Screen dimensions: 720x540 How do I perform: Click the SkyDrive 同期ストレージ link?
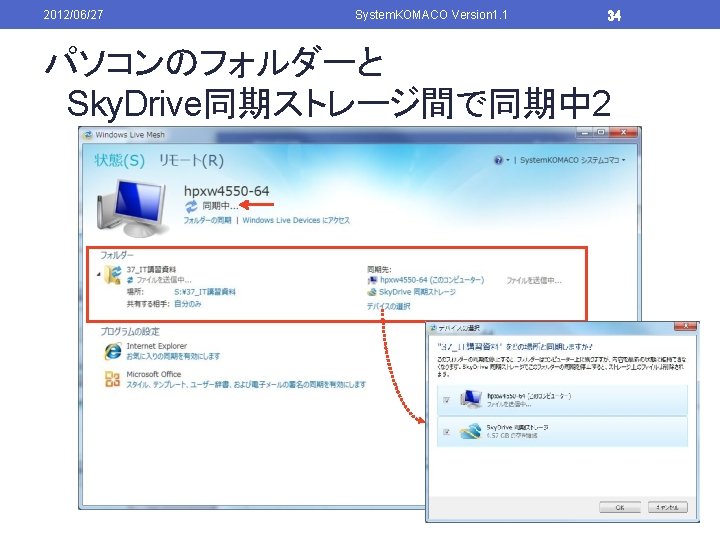click(x=417, y=292)
